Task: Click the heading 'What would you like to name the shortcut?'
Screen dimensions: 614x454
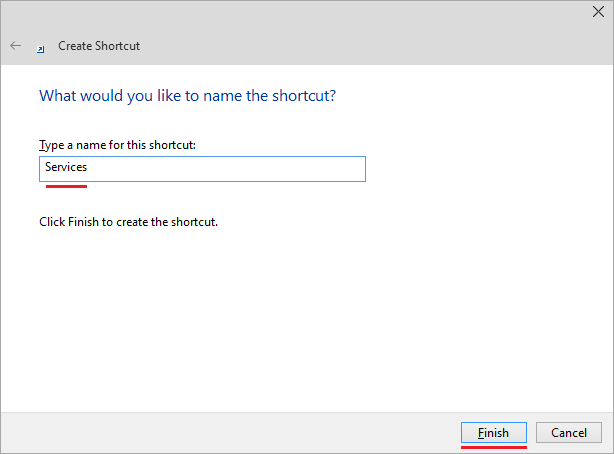Action: (188, 96)
